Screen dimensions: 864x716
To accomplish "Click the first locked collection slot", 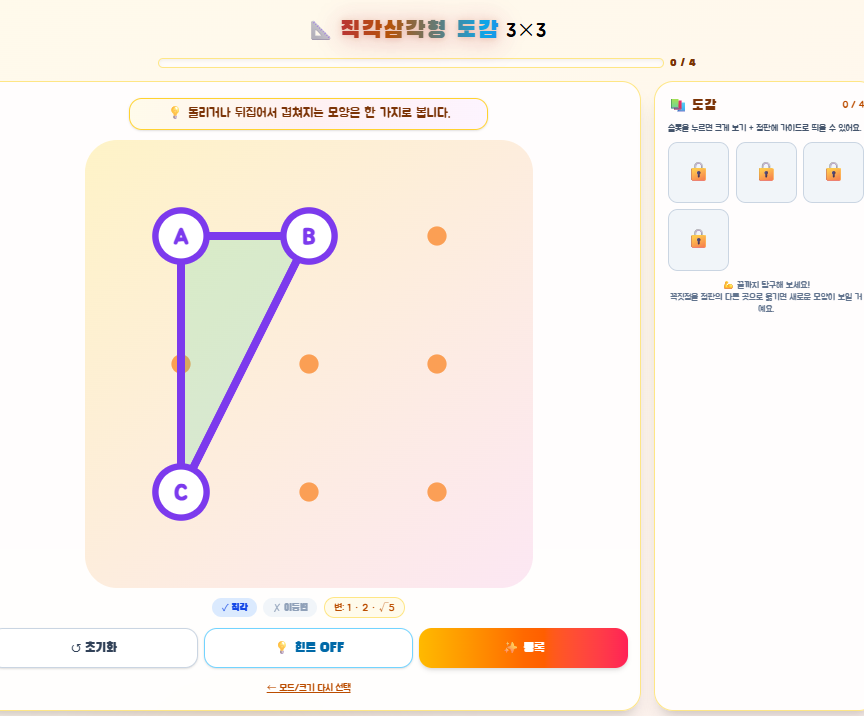I will point(698,173).
